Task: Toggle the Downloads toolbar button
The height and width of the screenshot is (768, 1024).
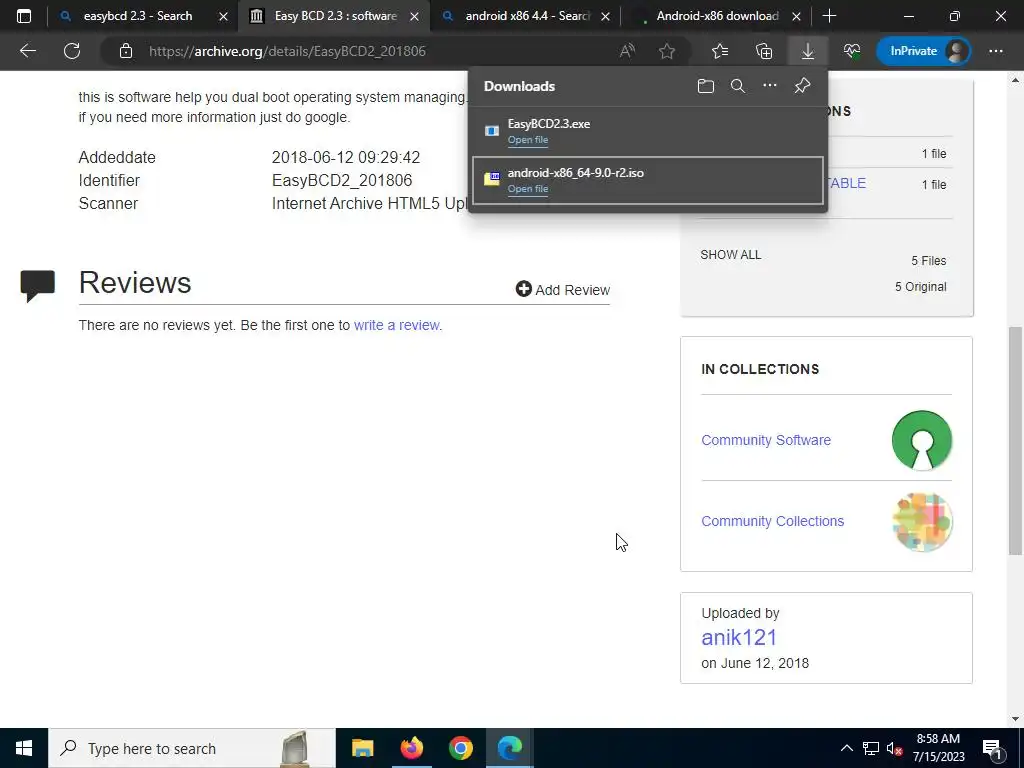Action: (808, 51)
